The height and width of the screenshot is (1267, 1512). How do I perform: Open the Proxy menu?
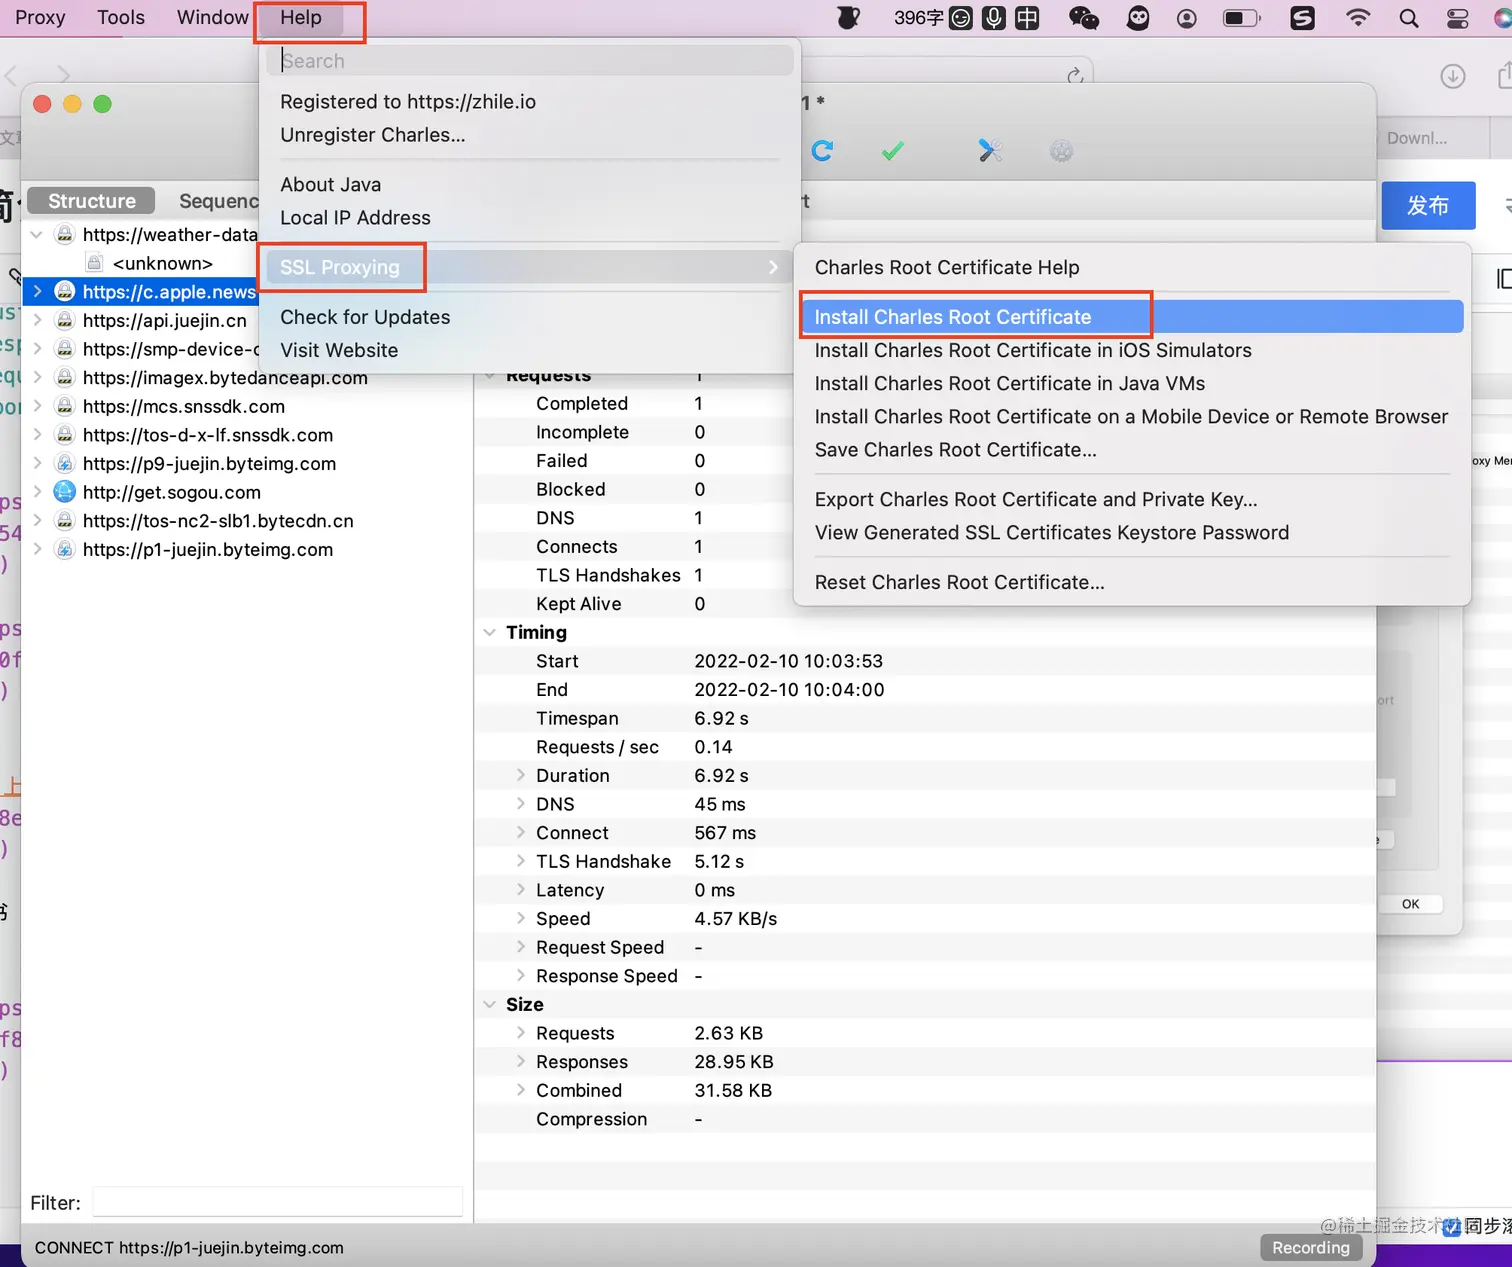pyautogui.click(x=40, y=17)
